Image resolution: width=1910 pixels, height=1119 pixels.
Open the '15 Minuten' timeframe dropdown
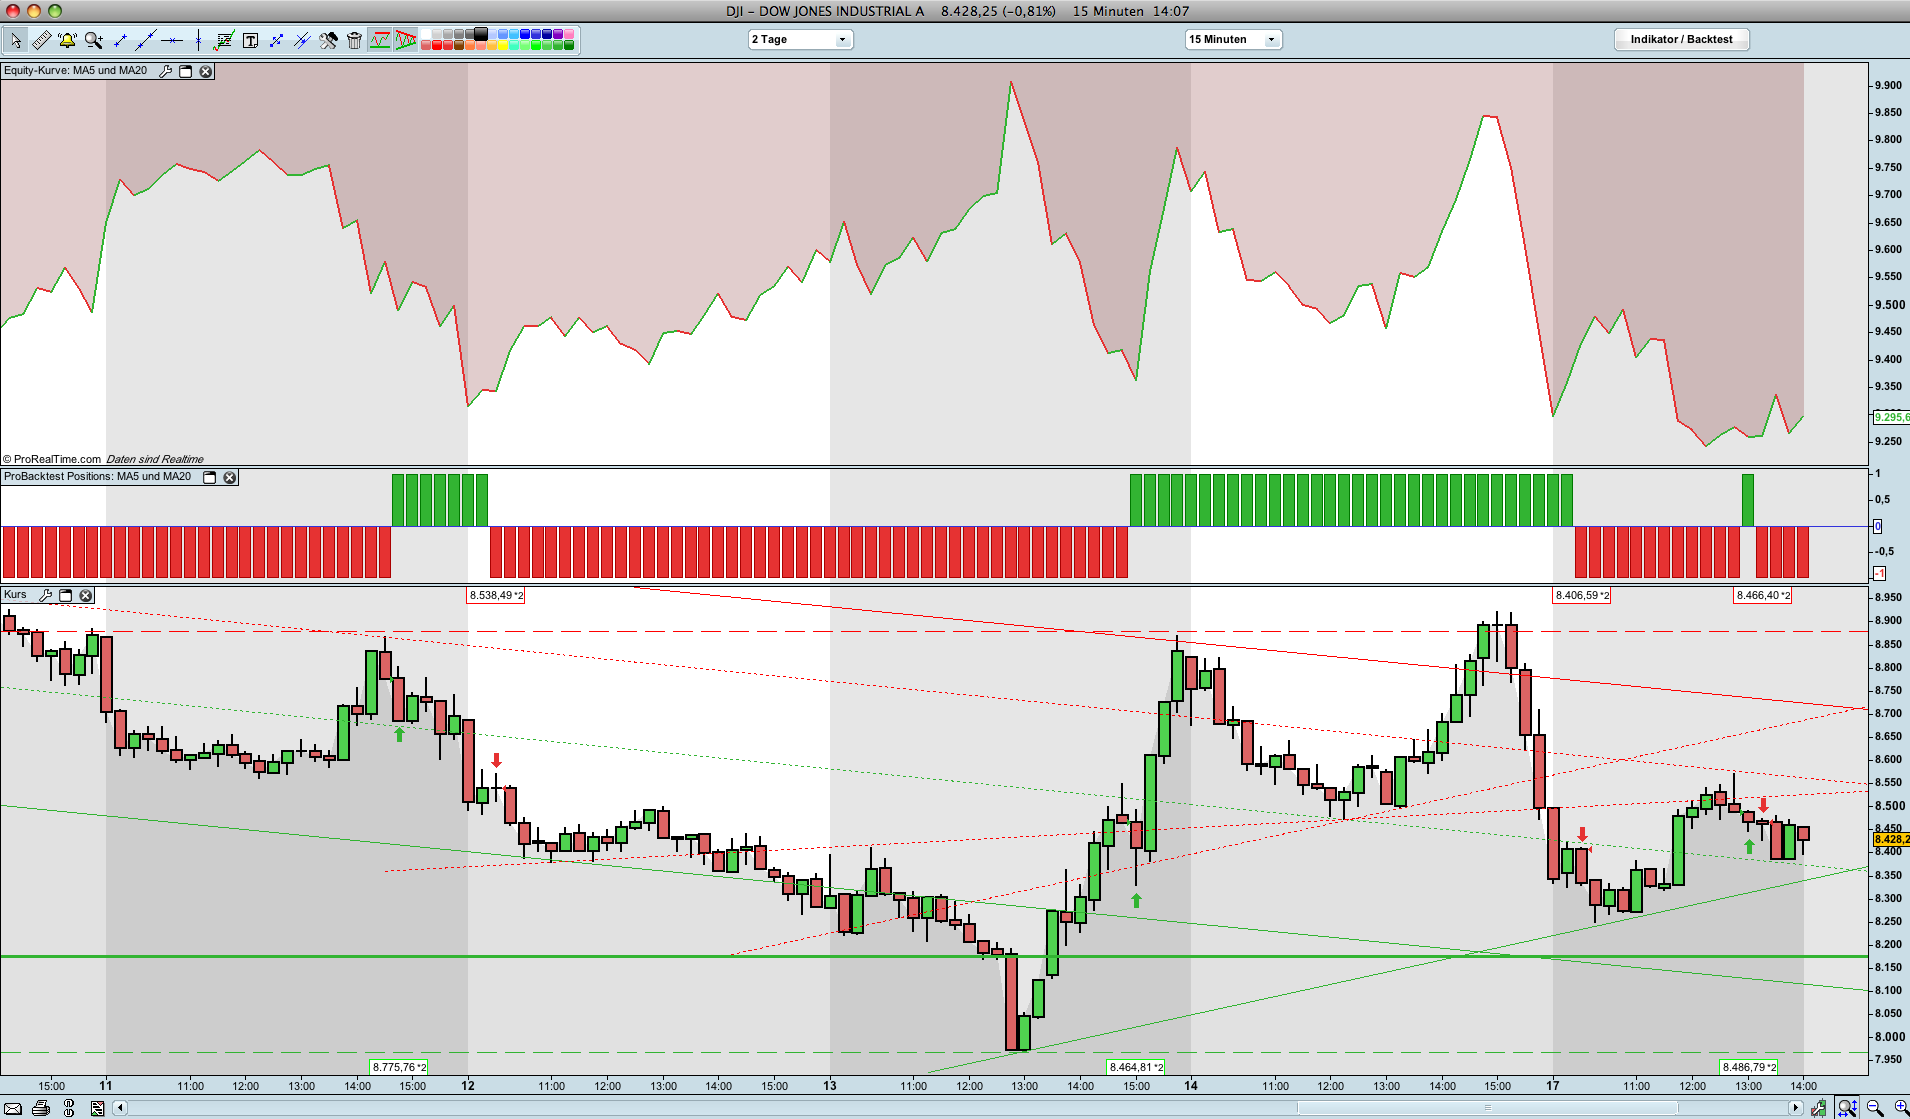point(1233,39)
